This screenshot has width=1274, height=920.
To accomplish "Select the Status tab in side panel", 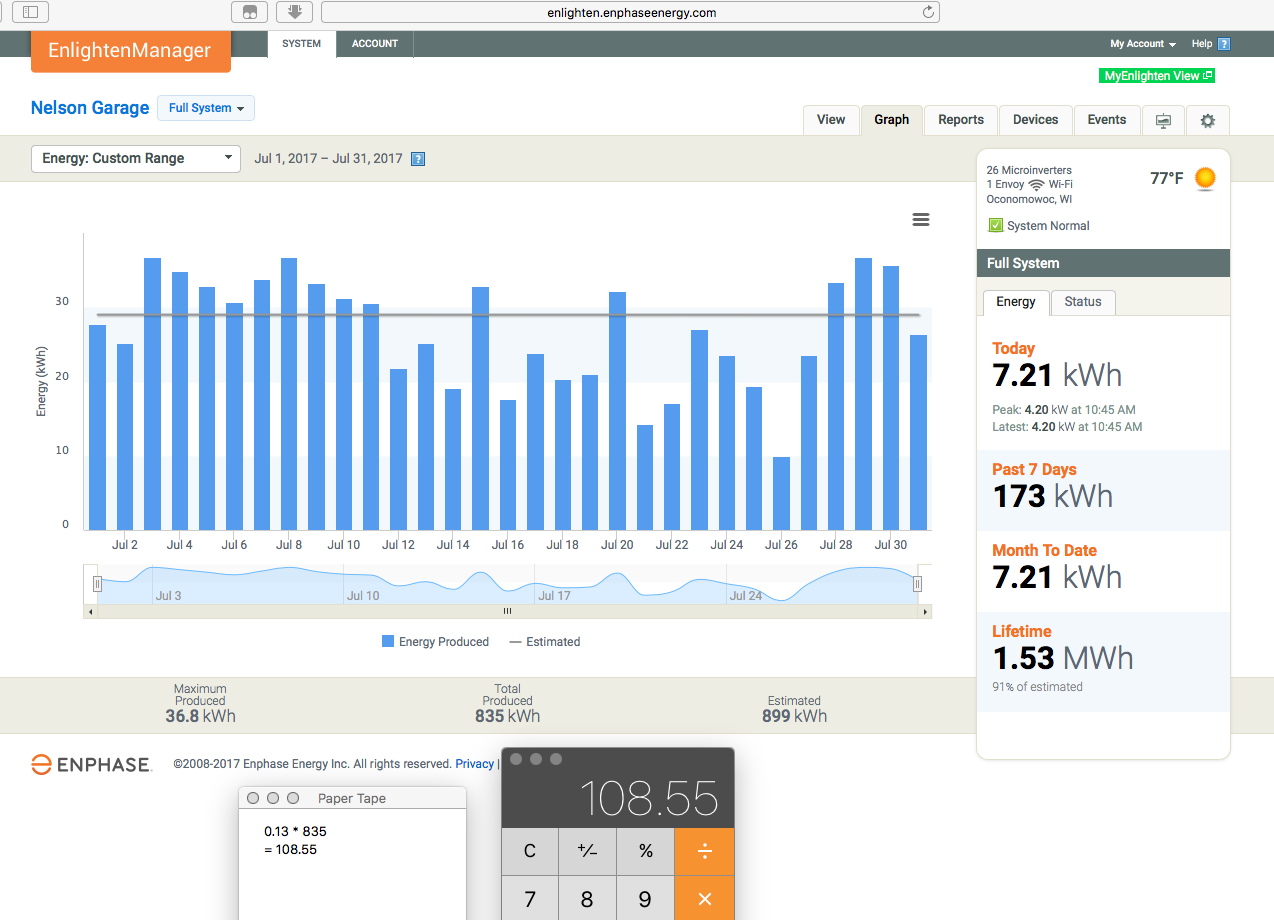I will (1082, 302).
